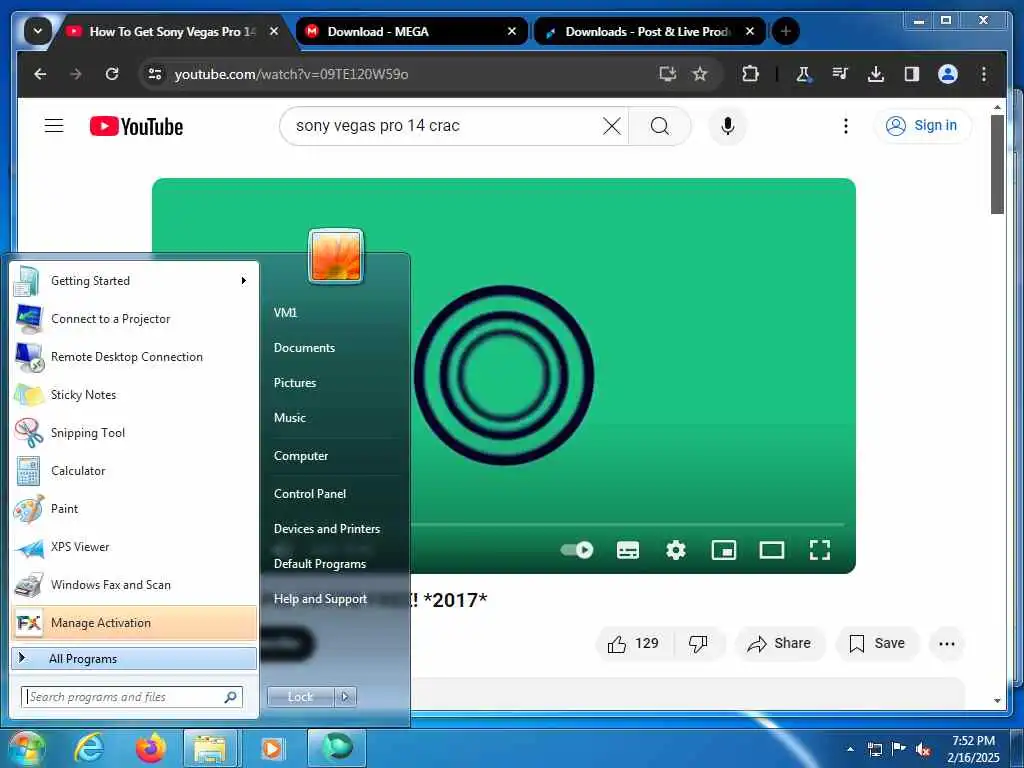Switch video to miniplayer

[x=724, y=550]
